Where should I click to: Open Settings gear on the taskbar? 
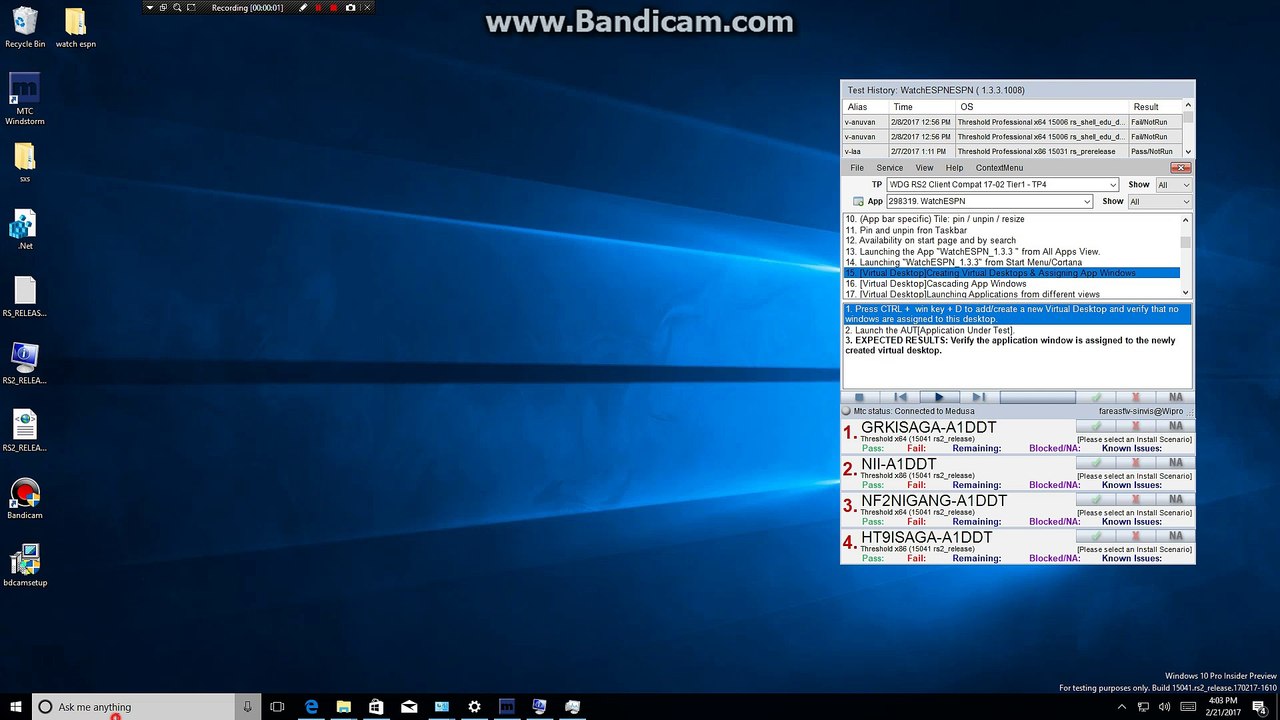tap(474, 707)
